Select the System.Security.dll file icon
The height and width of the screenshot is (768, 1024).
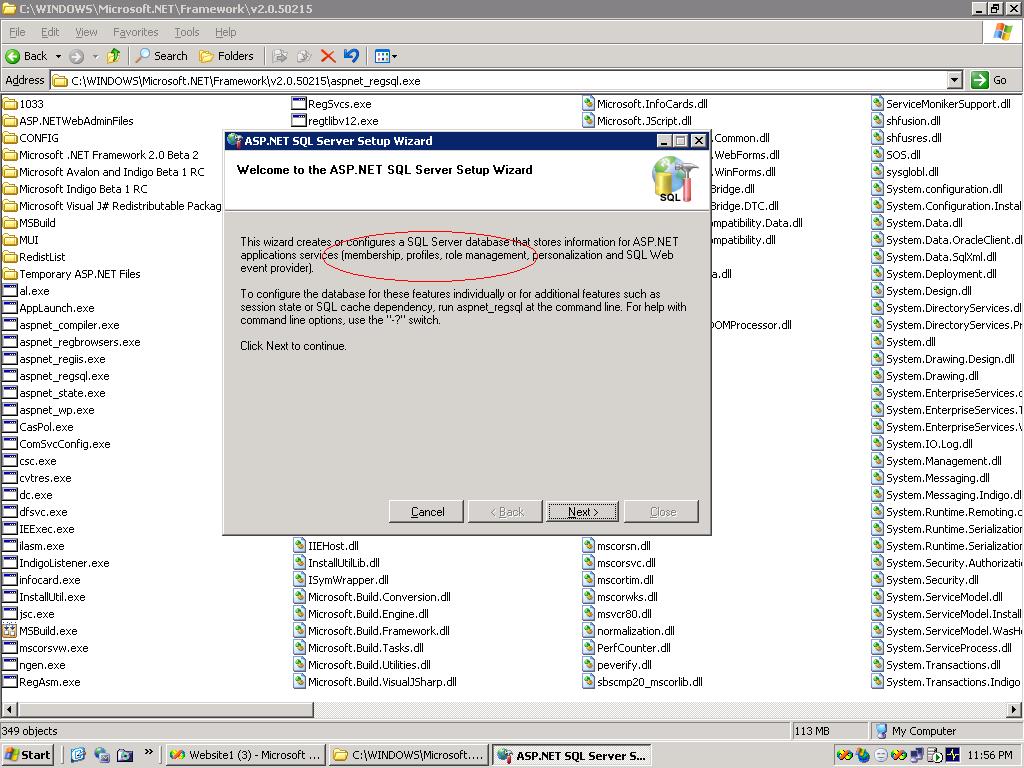click(x=878, y=579)
